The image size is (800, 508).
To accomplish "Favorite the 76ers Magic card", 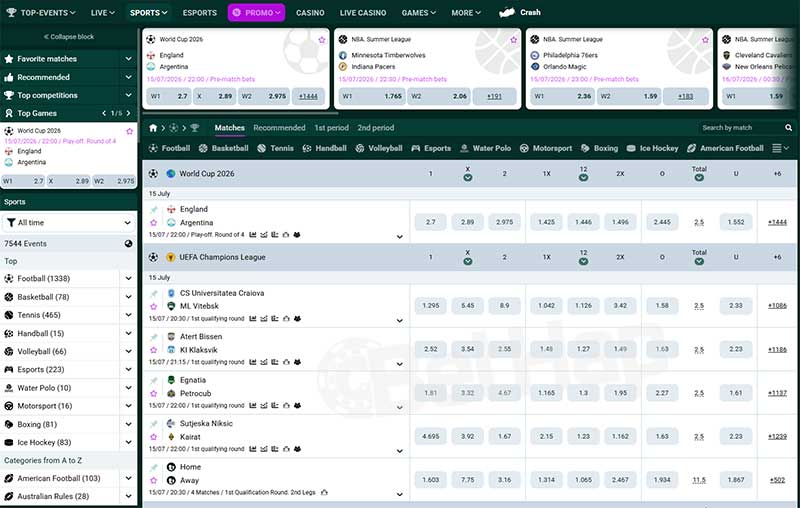I will 705,40.
